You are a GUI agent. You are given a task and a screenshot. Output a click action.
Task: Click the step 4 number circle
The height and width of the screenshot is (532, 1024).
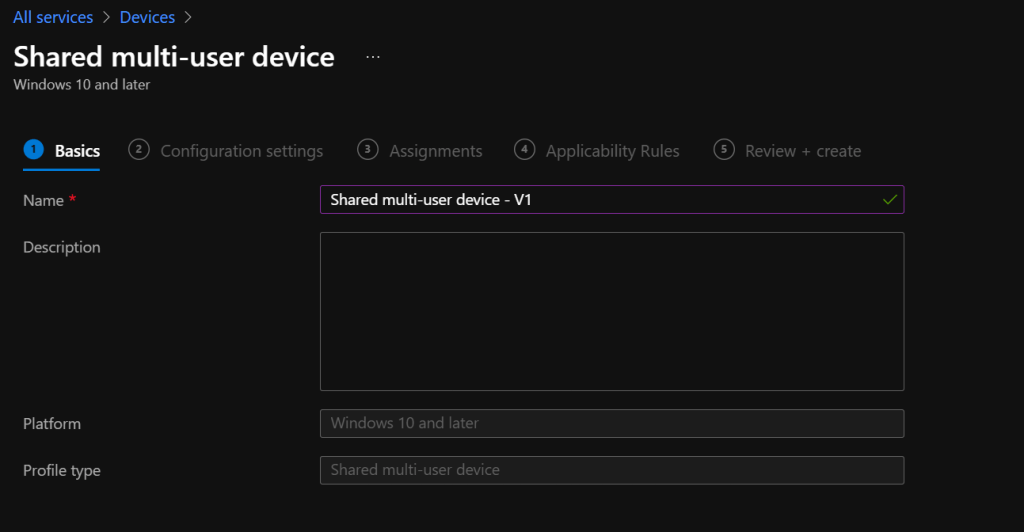(524, 150)
